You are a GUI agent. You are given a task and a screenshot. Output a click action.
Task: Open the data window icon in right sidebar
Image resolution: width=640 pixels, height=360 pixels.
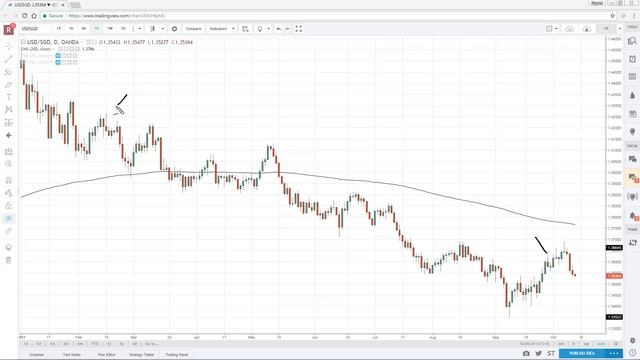coord(632,77)
